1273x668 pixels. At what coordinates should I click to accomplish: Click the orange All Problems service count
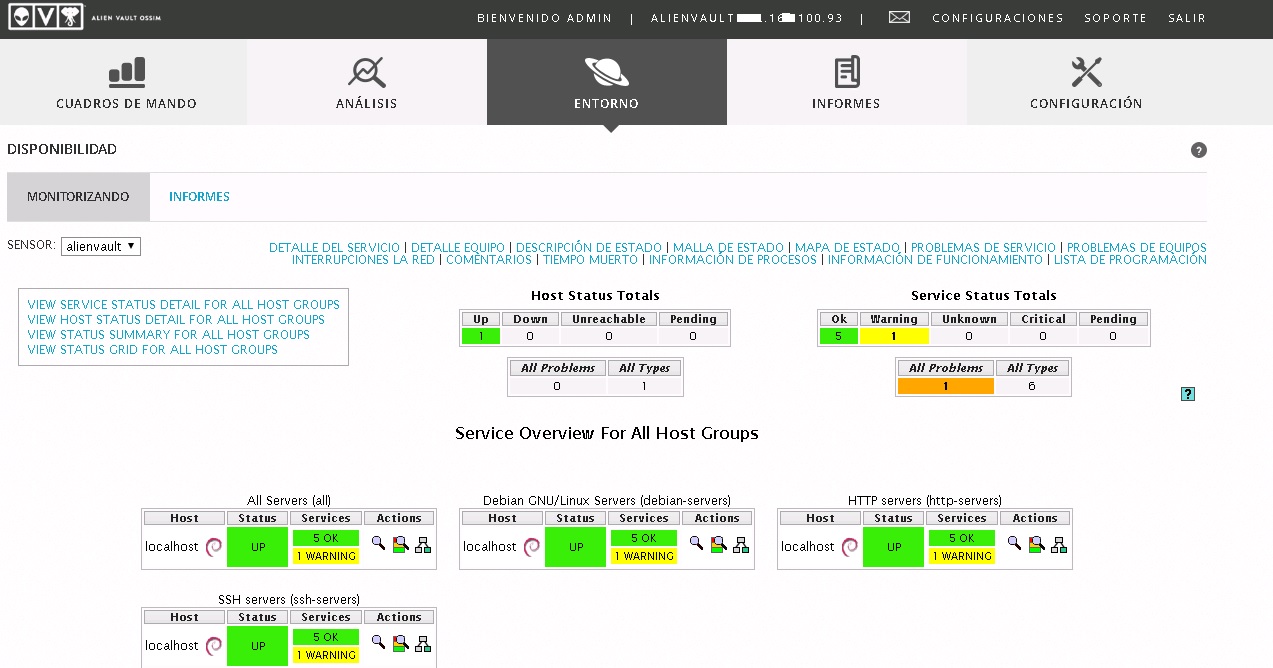pos(945,386)
